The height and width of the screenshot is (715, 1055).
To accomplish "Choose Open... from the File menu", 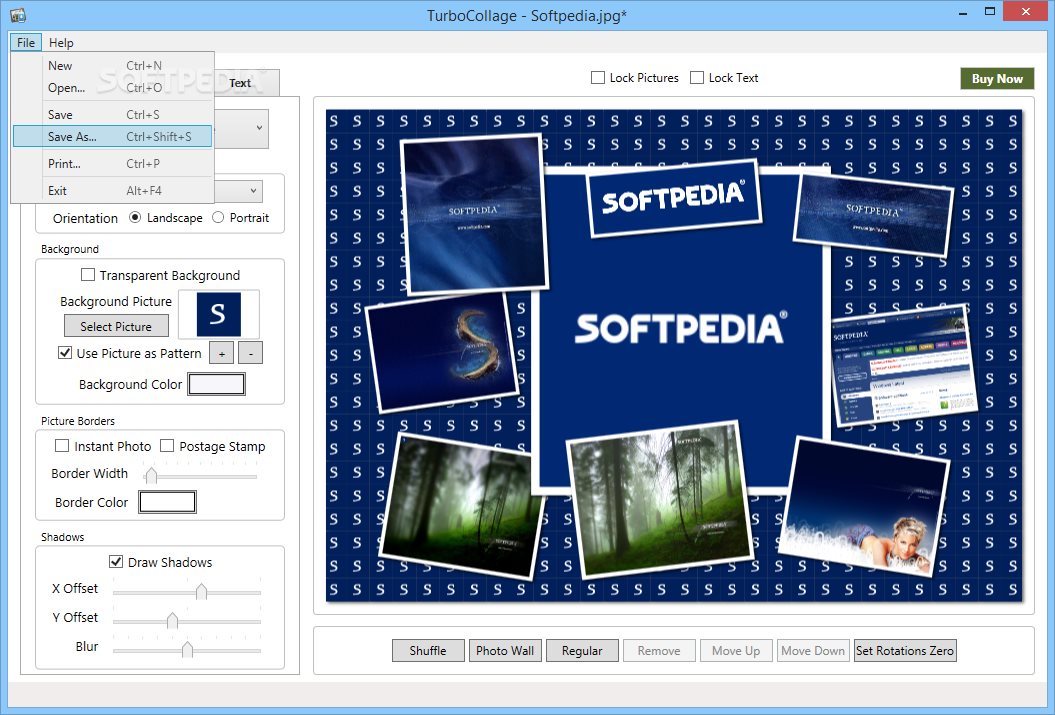I will (x=112, y=87).
